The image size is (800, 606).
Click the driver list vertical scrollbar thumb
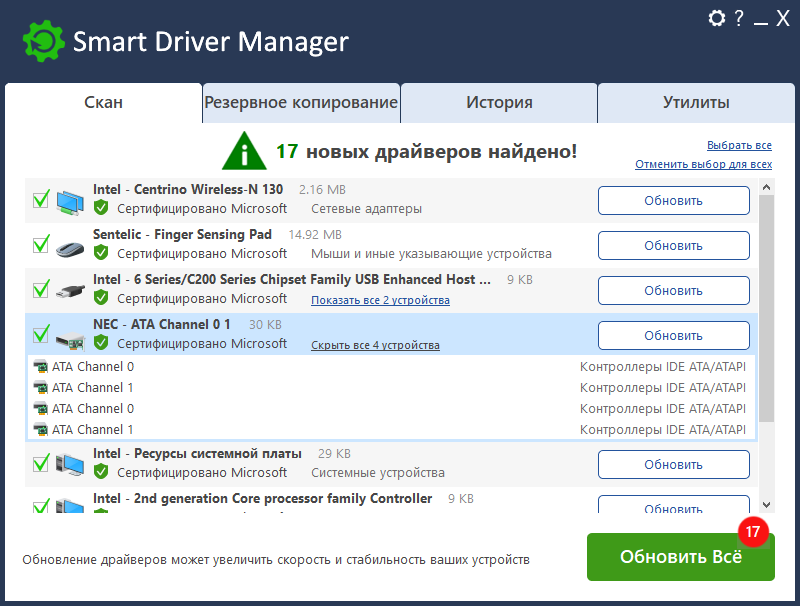click(766, 309)
